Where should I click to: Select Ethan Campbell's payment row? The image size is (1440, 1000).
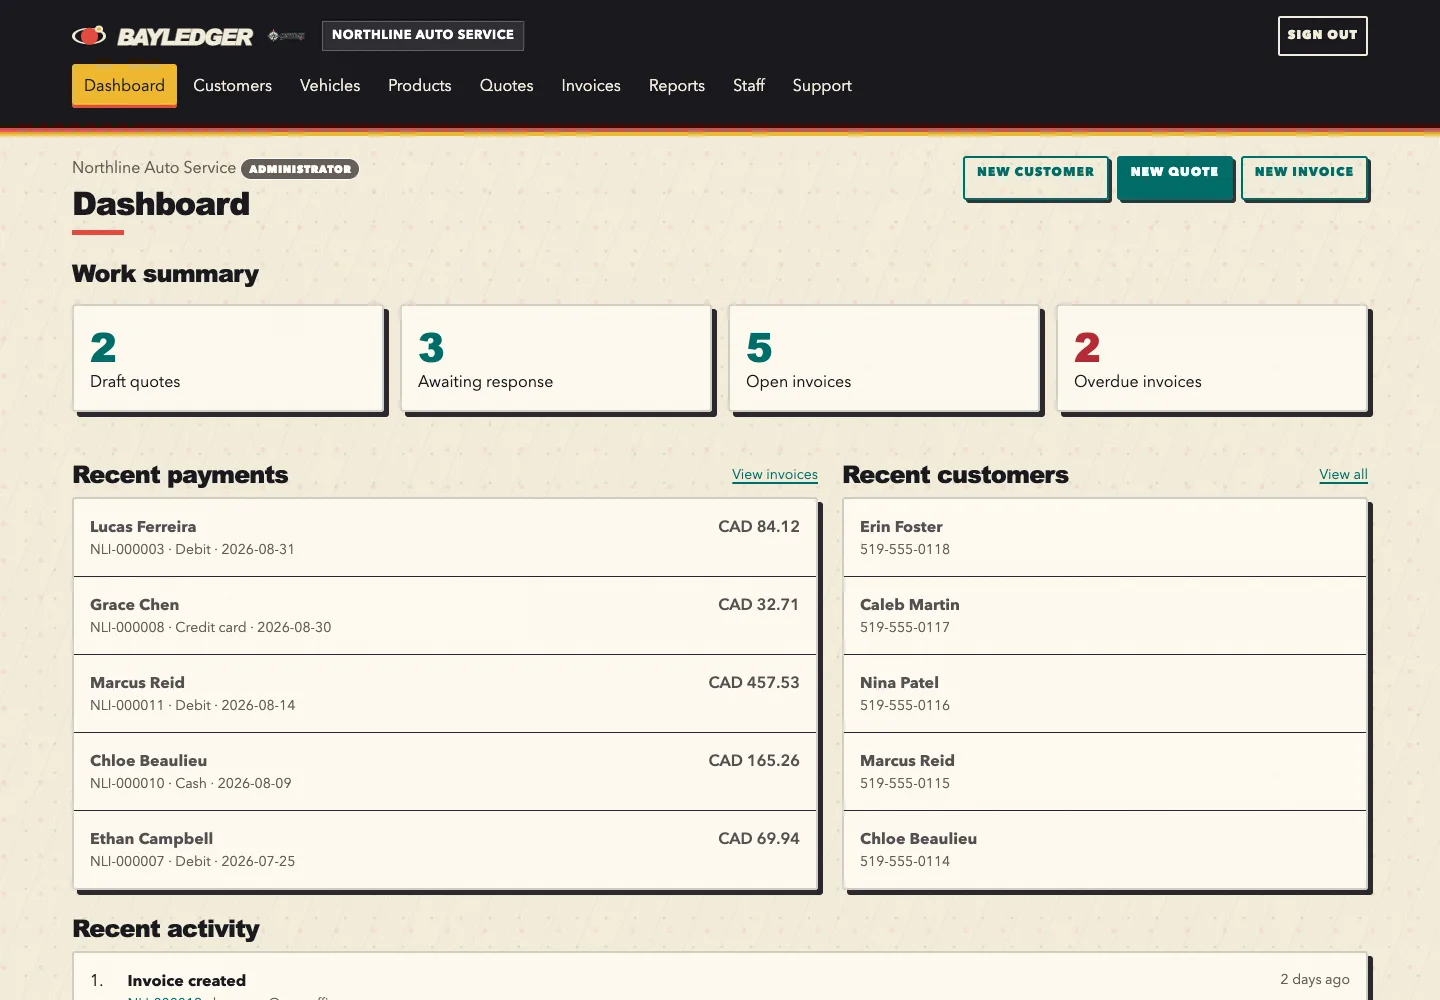coord(445,850)
